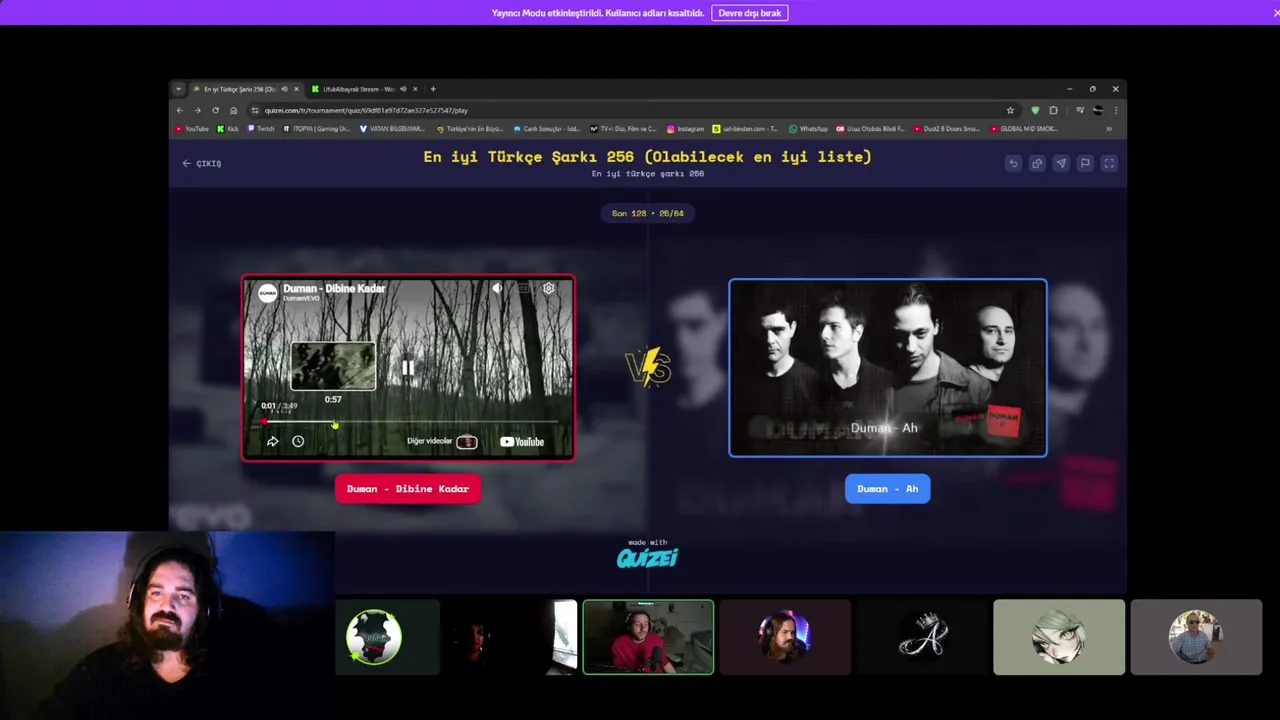Open the YouTube bookmark
This screenshot has width=1280, height=720.
[192, 129]
